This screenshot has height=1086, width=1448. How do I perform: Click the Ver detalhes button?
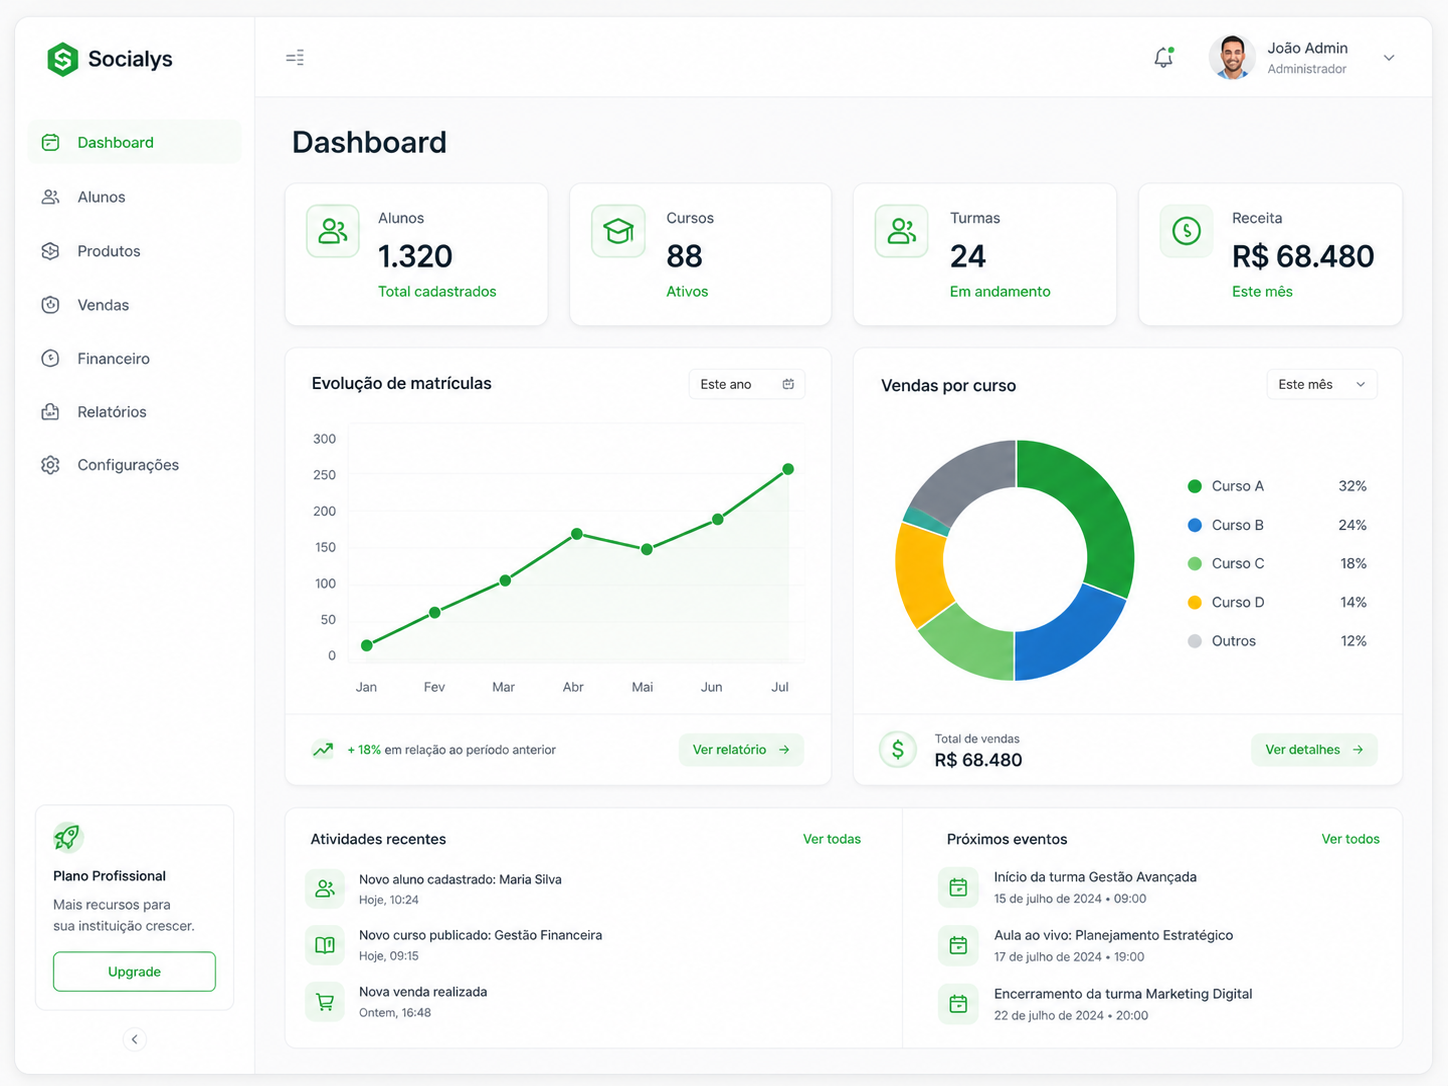point(1314,749)
